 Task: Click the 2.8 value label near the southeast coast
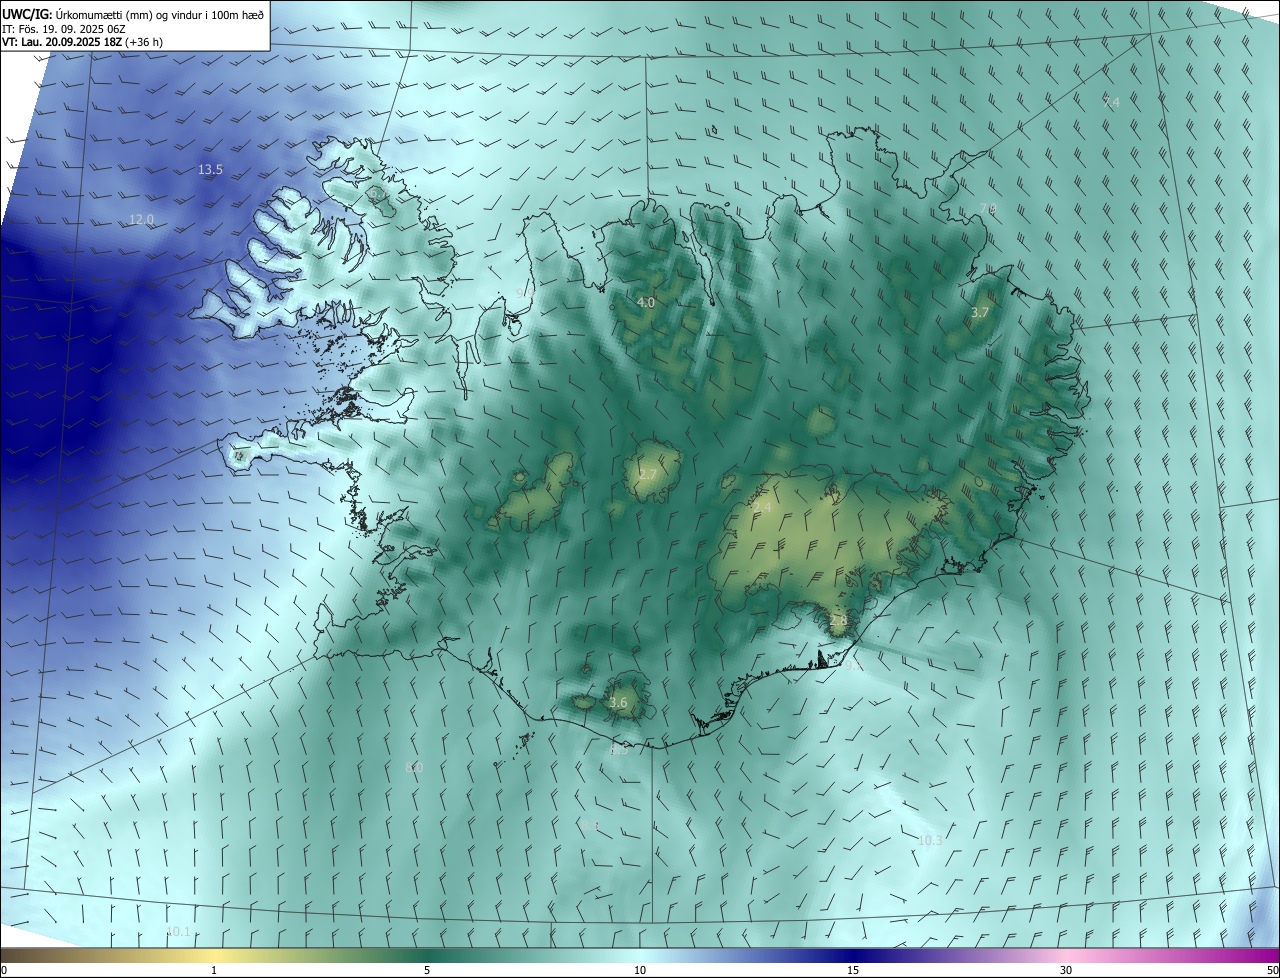point(838,621)
